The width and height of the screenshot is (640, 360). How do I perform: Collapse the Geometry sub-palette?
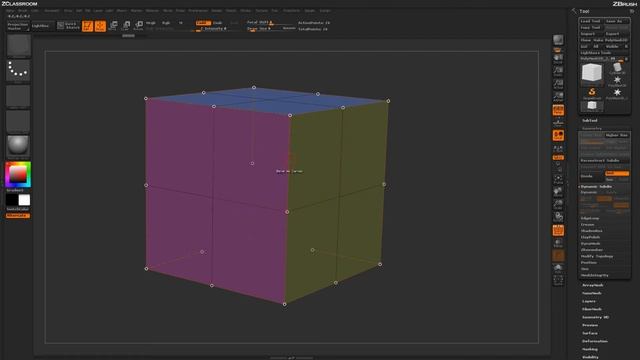coord(592,128)
